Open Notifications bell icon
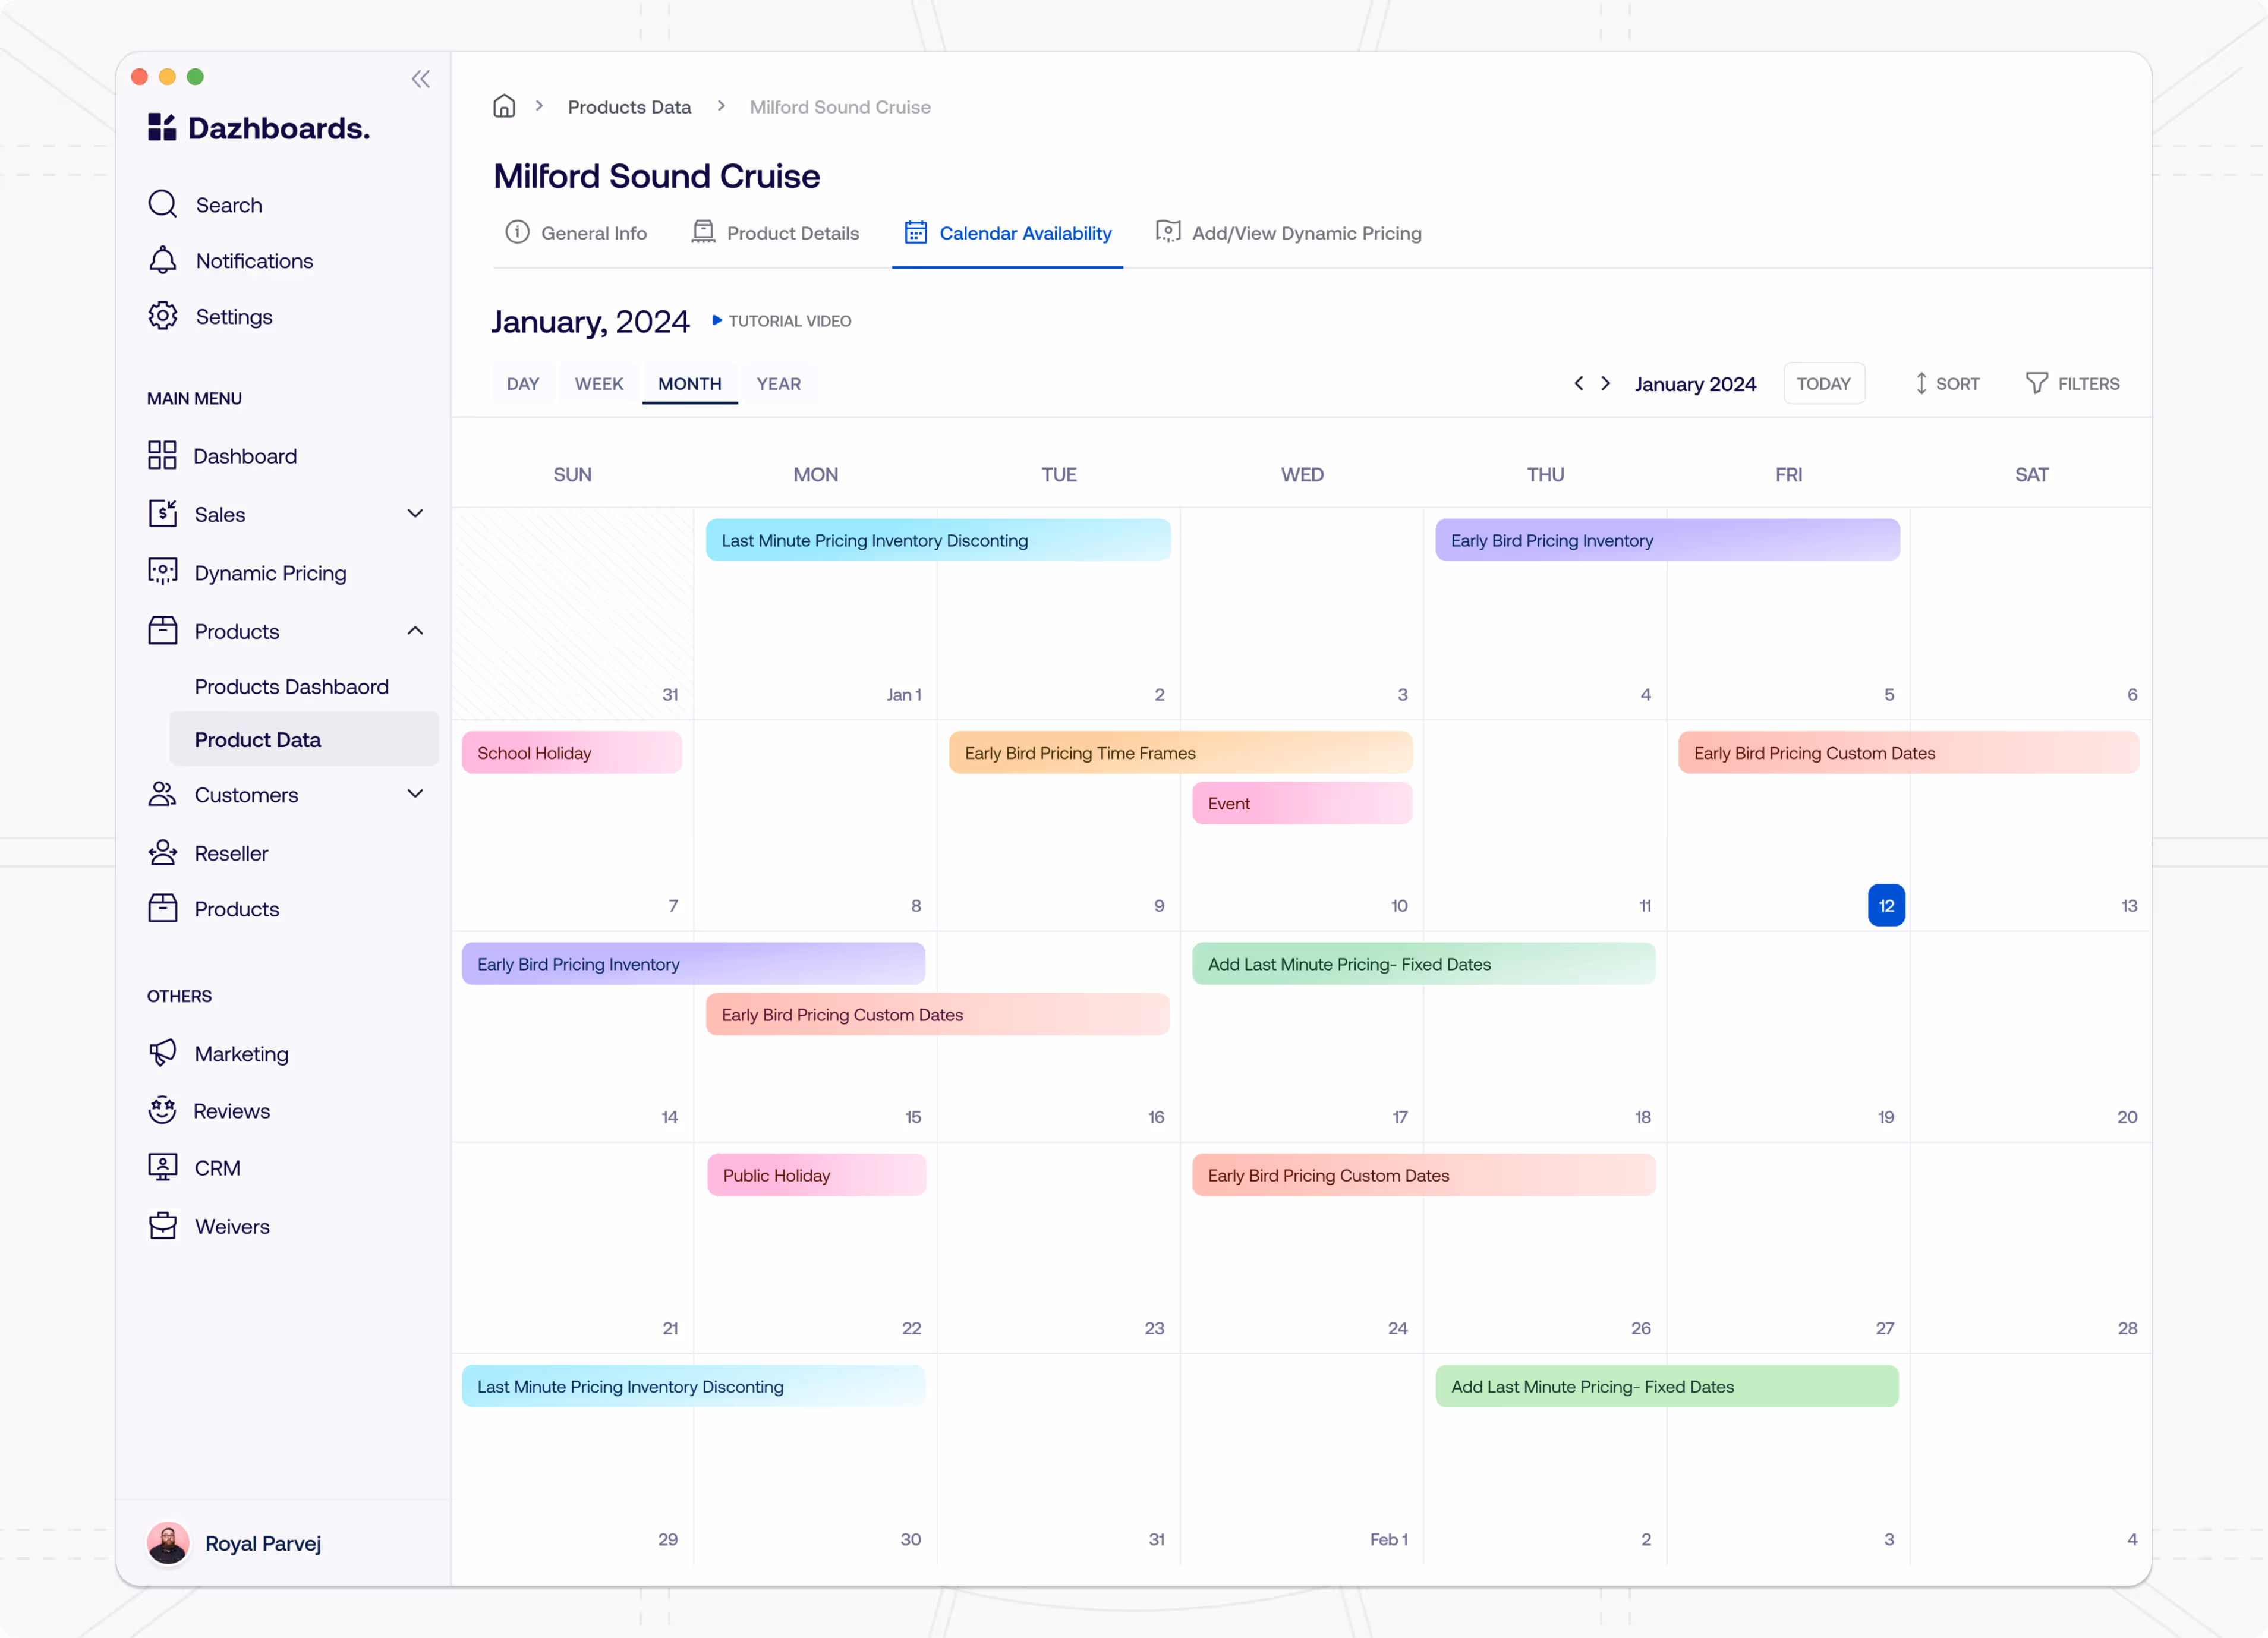 click(x=163, y=260)
